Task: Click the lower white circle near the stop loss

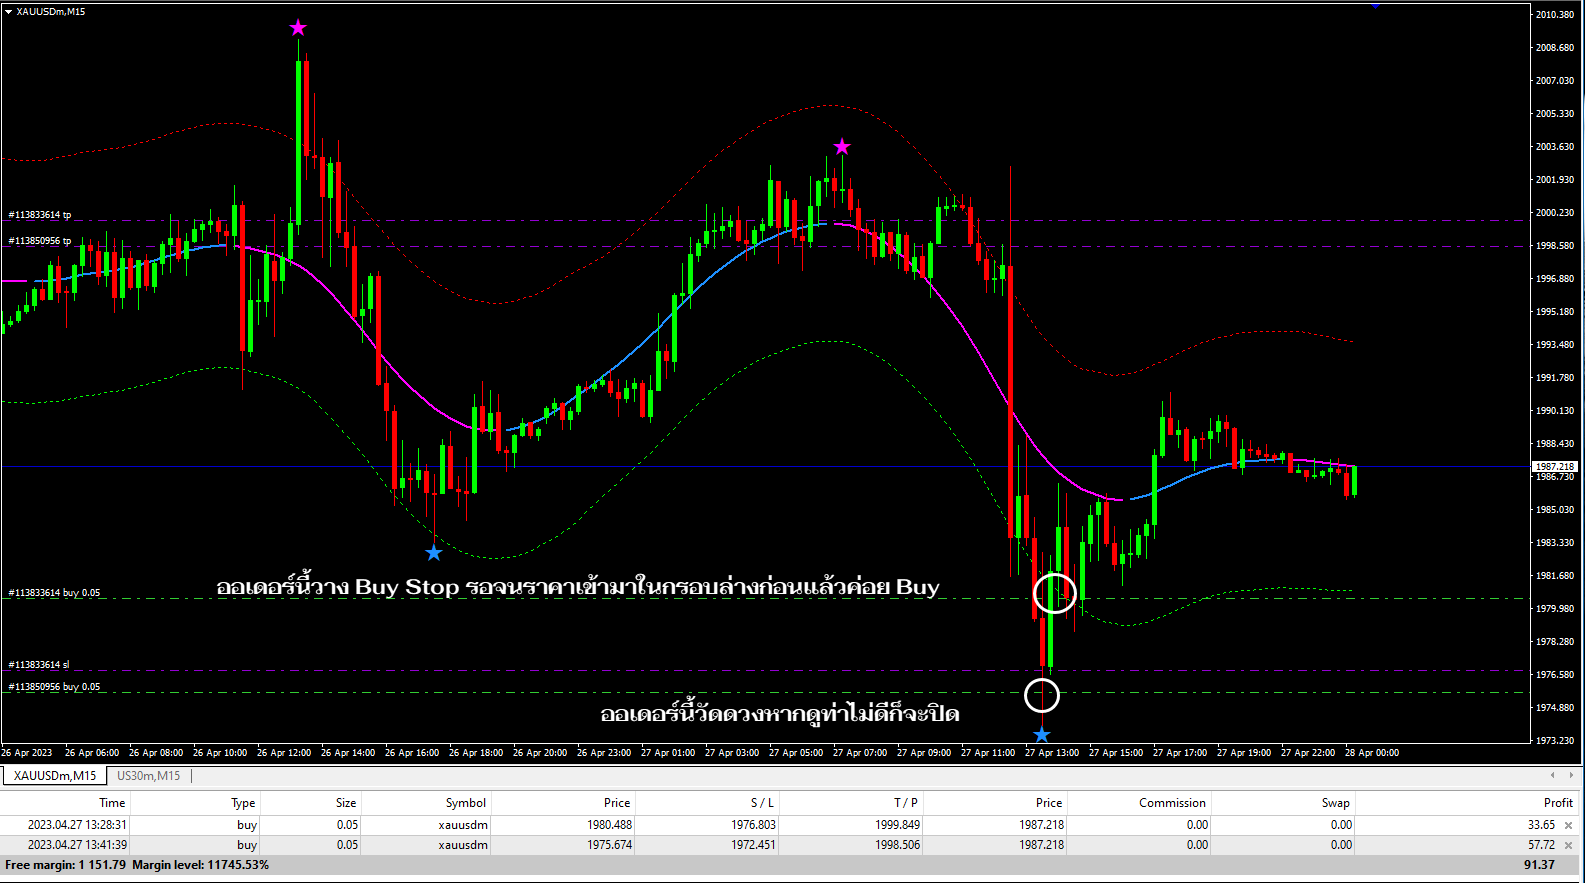Action: point(1042,695)
